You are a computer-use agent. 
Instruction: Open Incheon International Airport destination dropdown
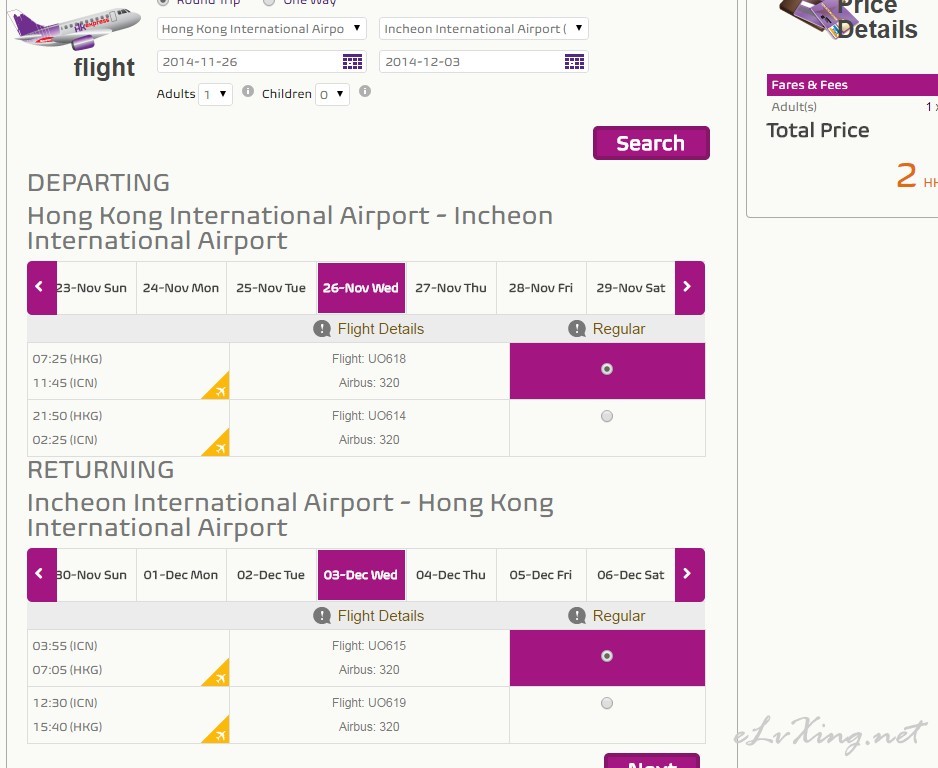[484, 29]
